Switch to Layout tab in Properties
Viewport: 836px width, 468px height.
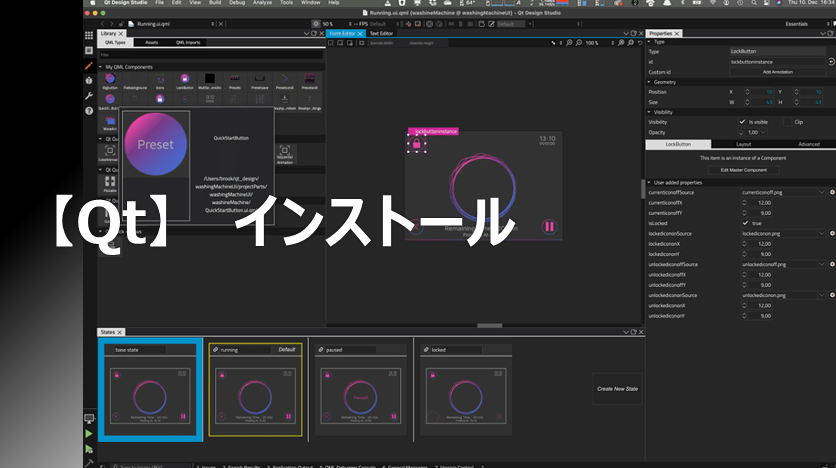tap(743, 144)
